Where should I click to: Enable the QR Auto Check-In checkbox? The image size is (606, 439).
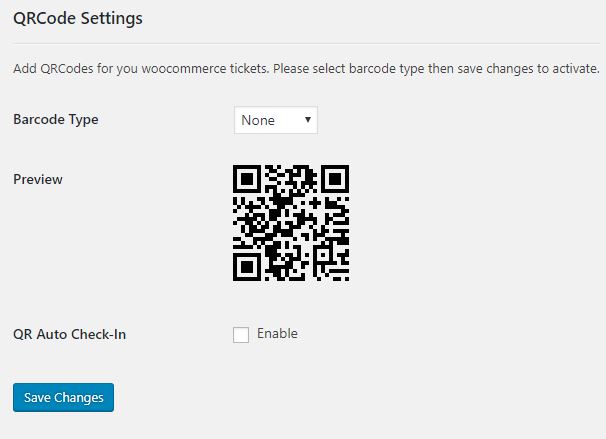point(241,335)
